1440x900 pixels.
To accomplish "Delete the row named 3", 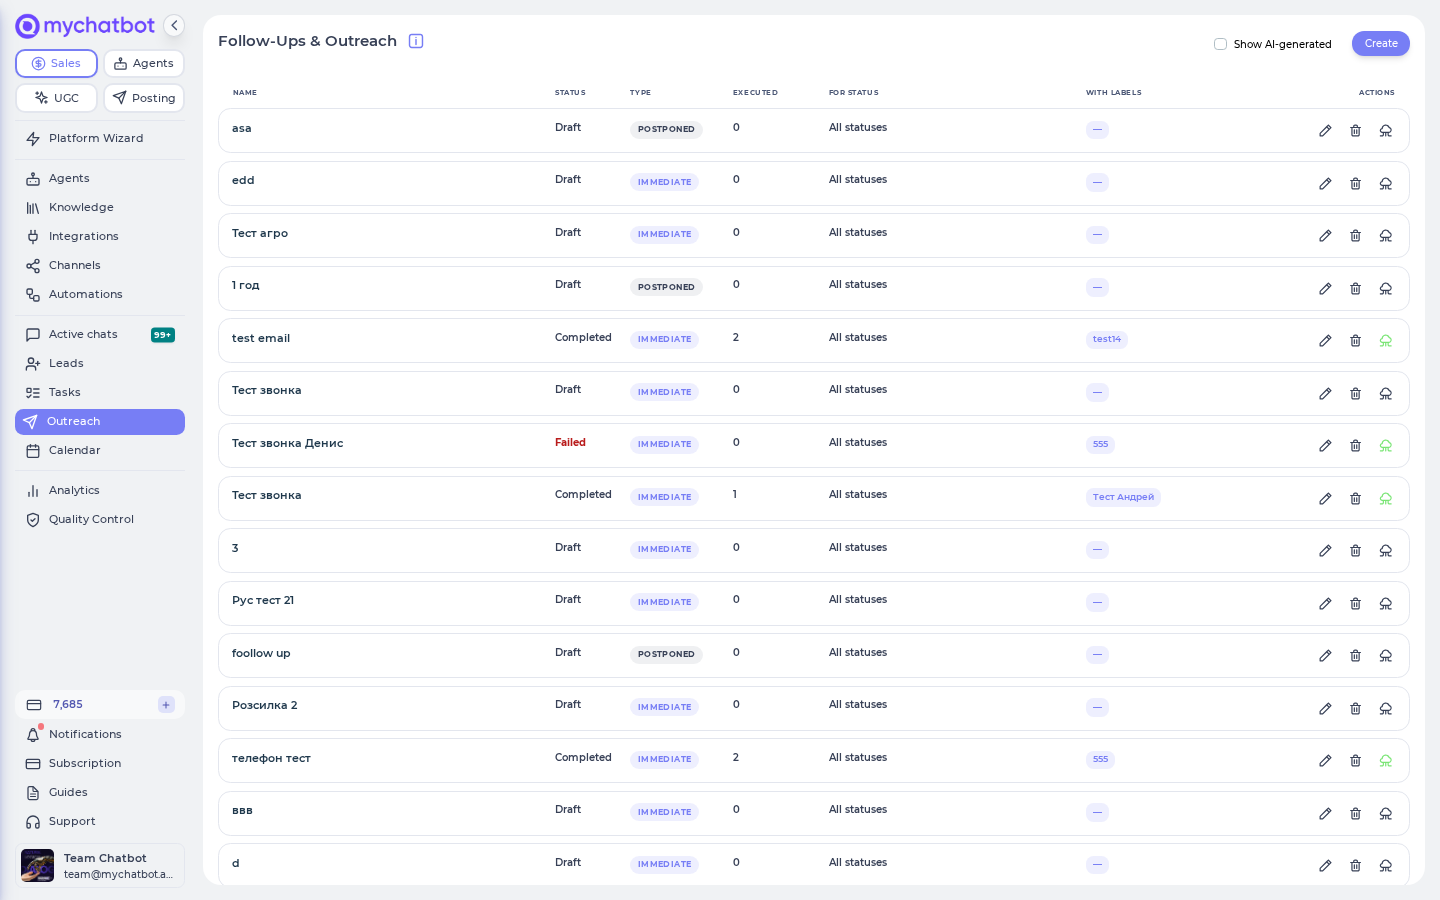I will tap(1355, 551).
